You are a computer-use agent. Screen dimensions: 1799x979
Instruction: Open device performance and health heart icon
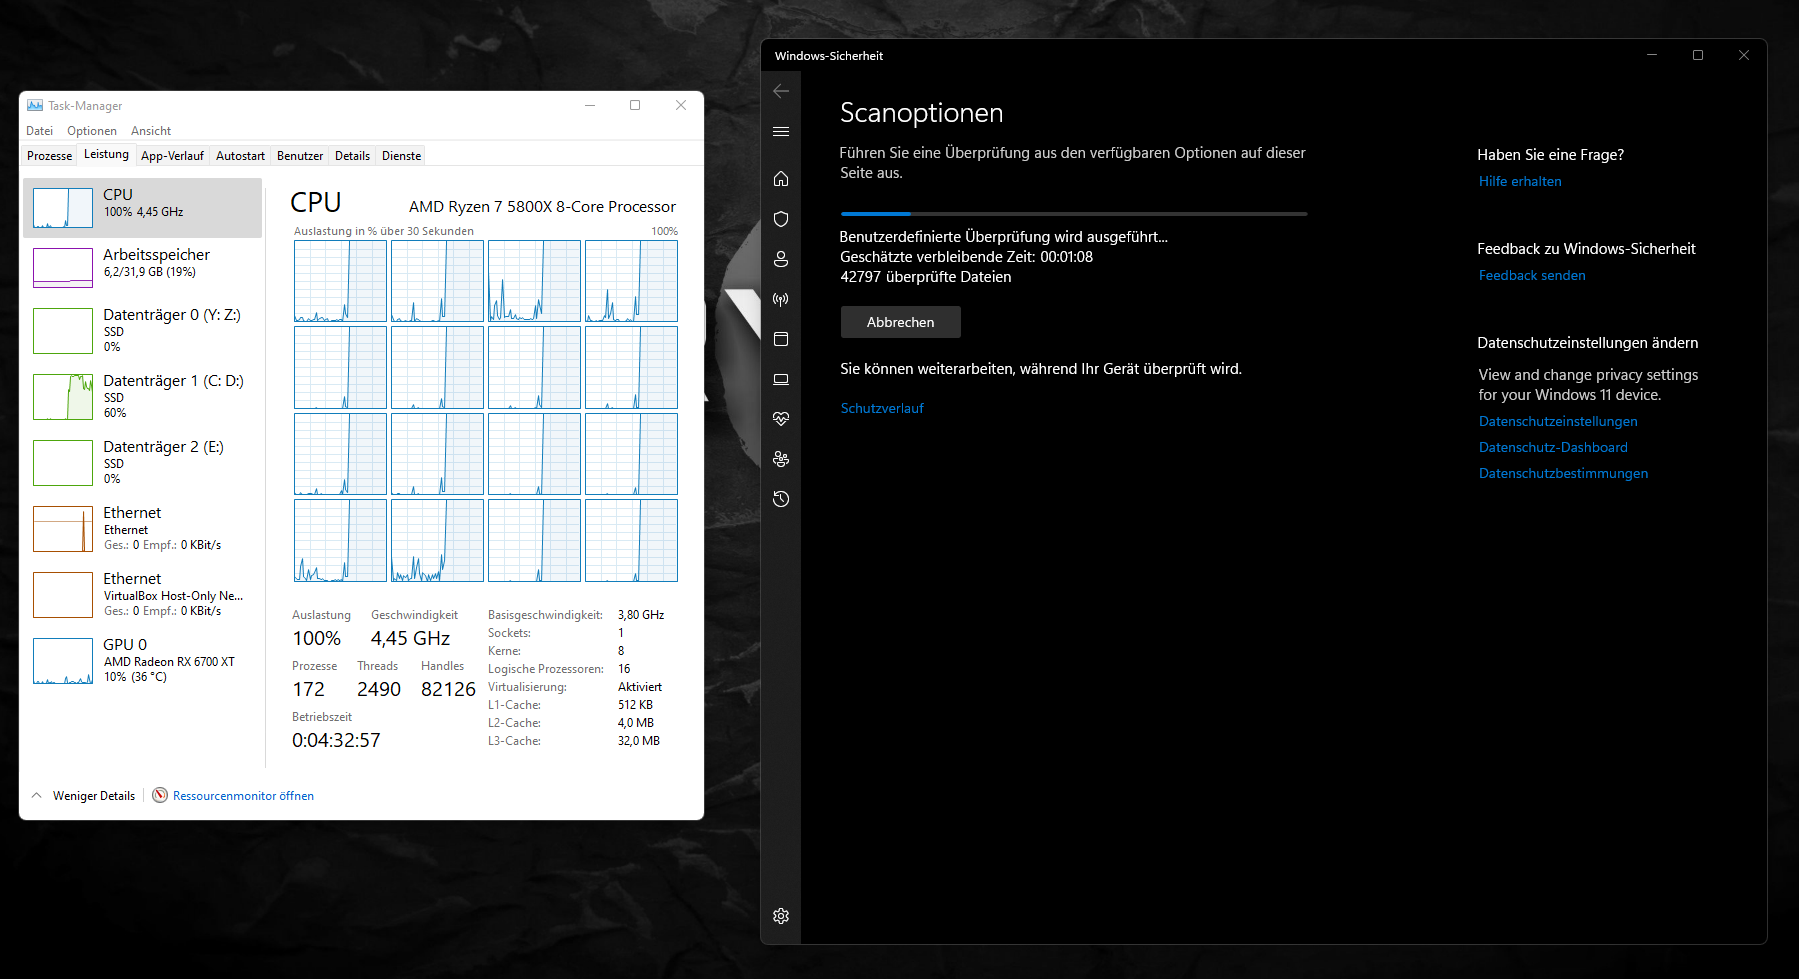[x=781, y=419]
